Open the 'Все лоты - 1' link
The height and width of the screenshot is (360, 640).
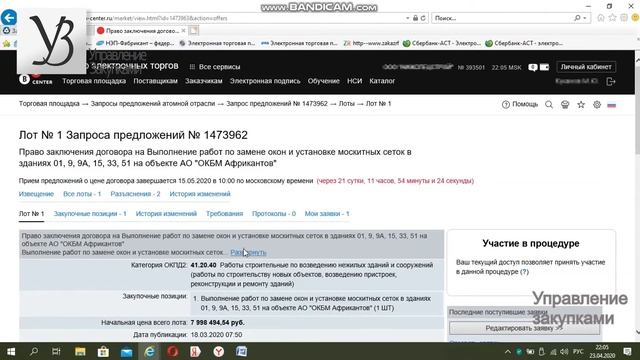click(82, 194)
